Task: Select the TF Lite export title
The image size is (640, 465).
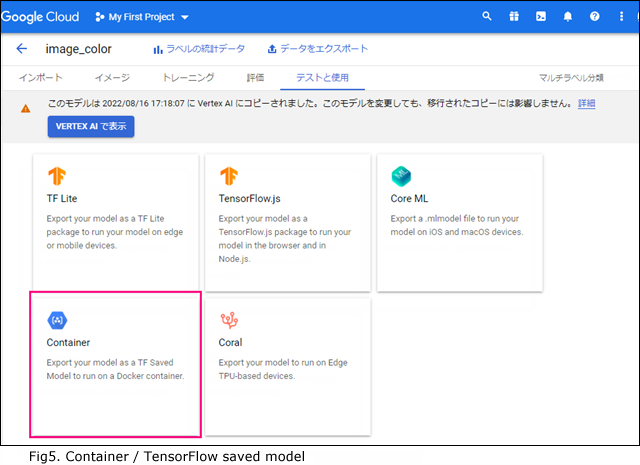Action: coord(62,198)
